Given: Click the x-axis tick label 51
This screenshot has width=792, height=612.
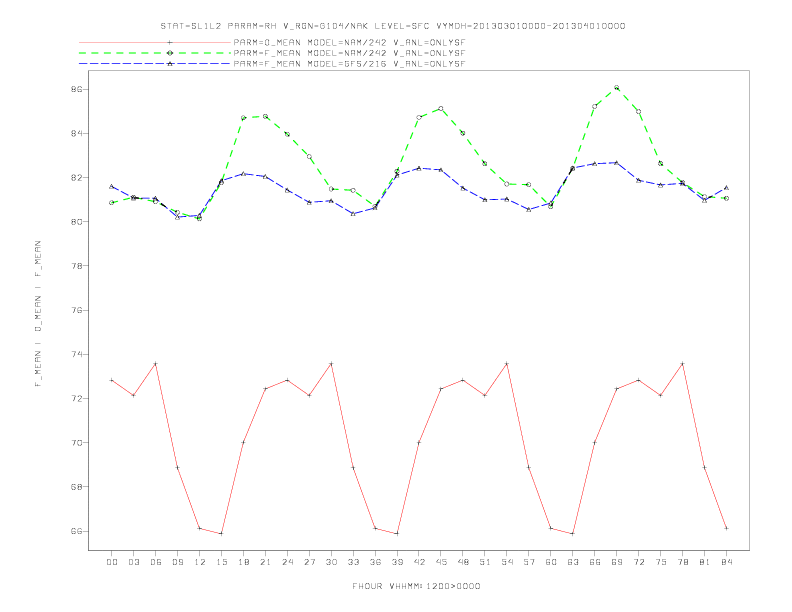Looking at the screenshot, I should coord(485,562).
